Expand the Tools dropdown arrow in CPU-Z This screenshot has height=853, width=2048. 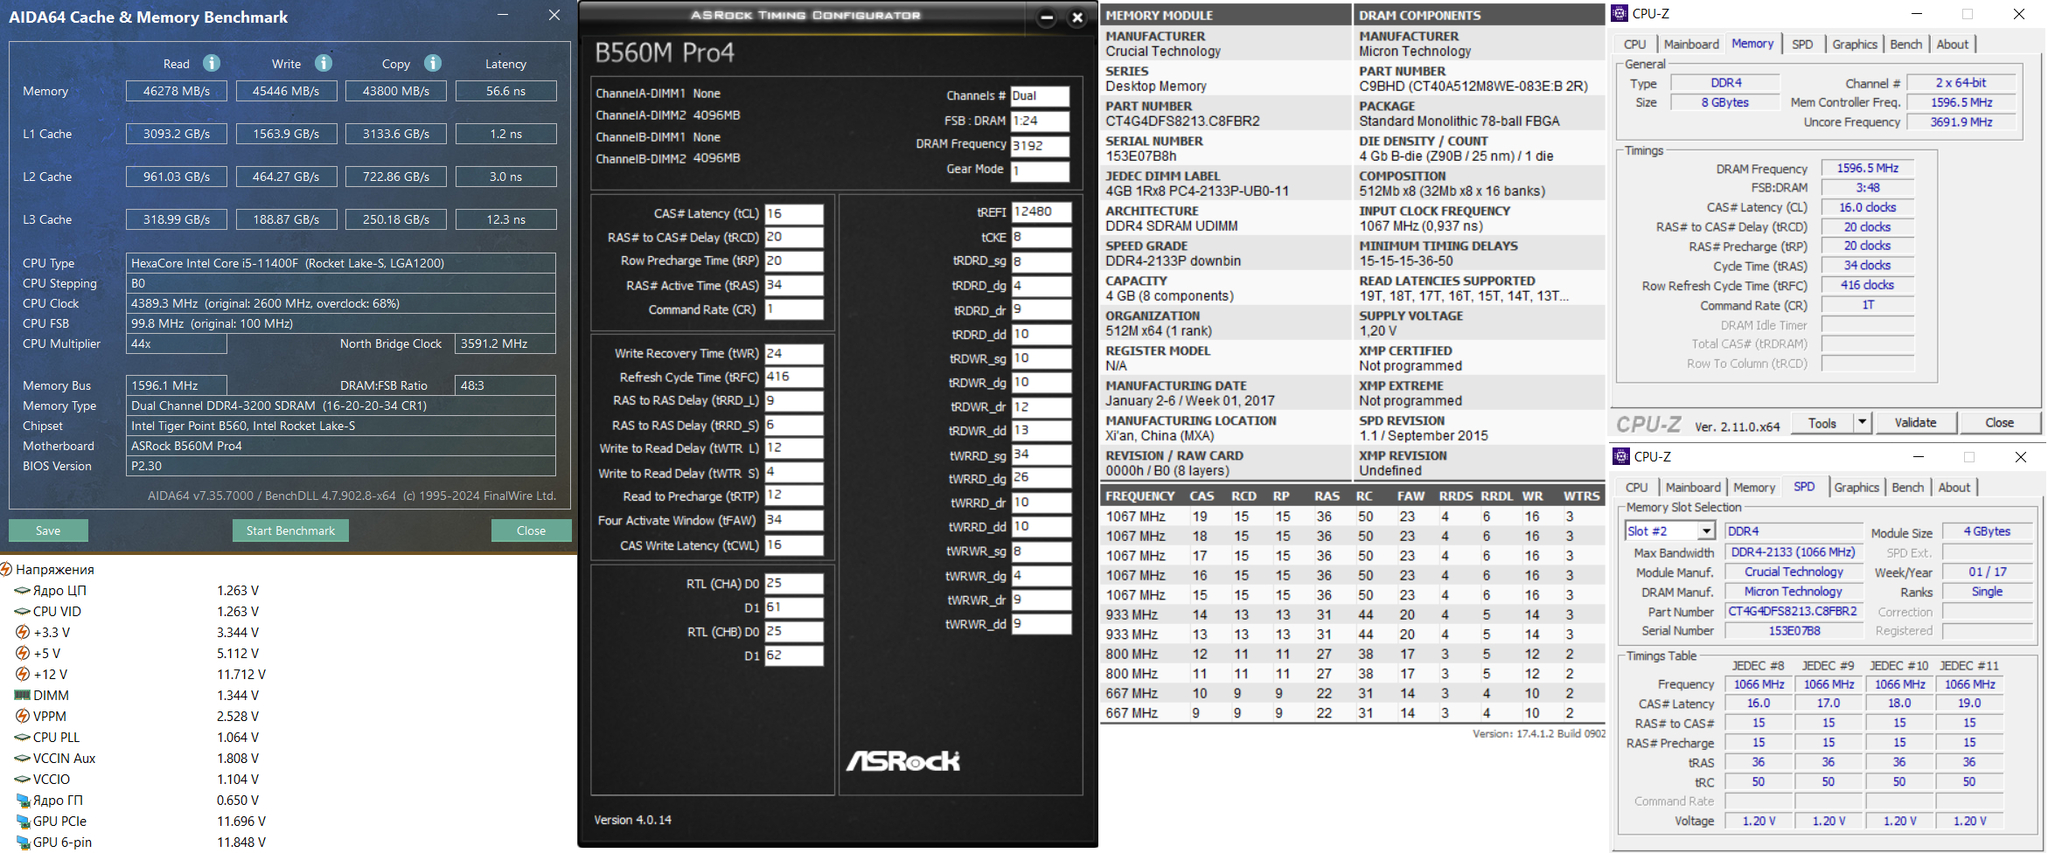click(x=1862, y=423)
